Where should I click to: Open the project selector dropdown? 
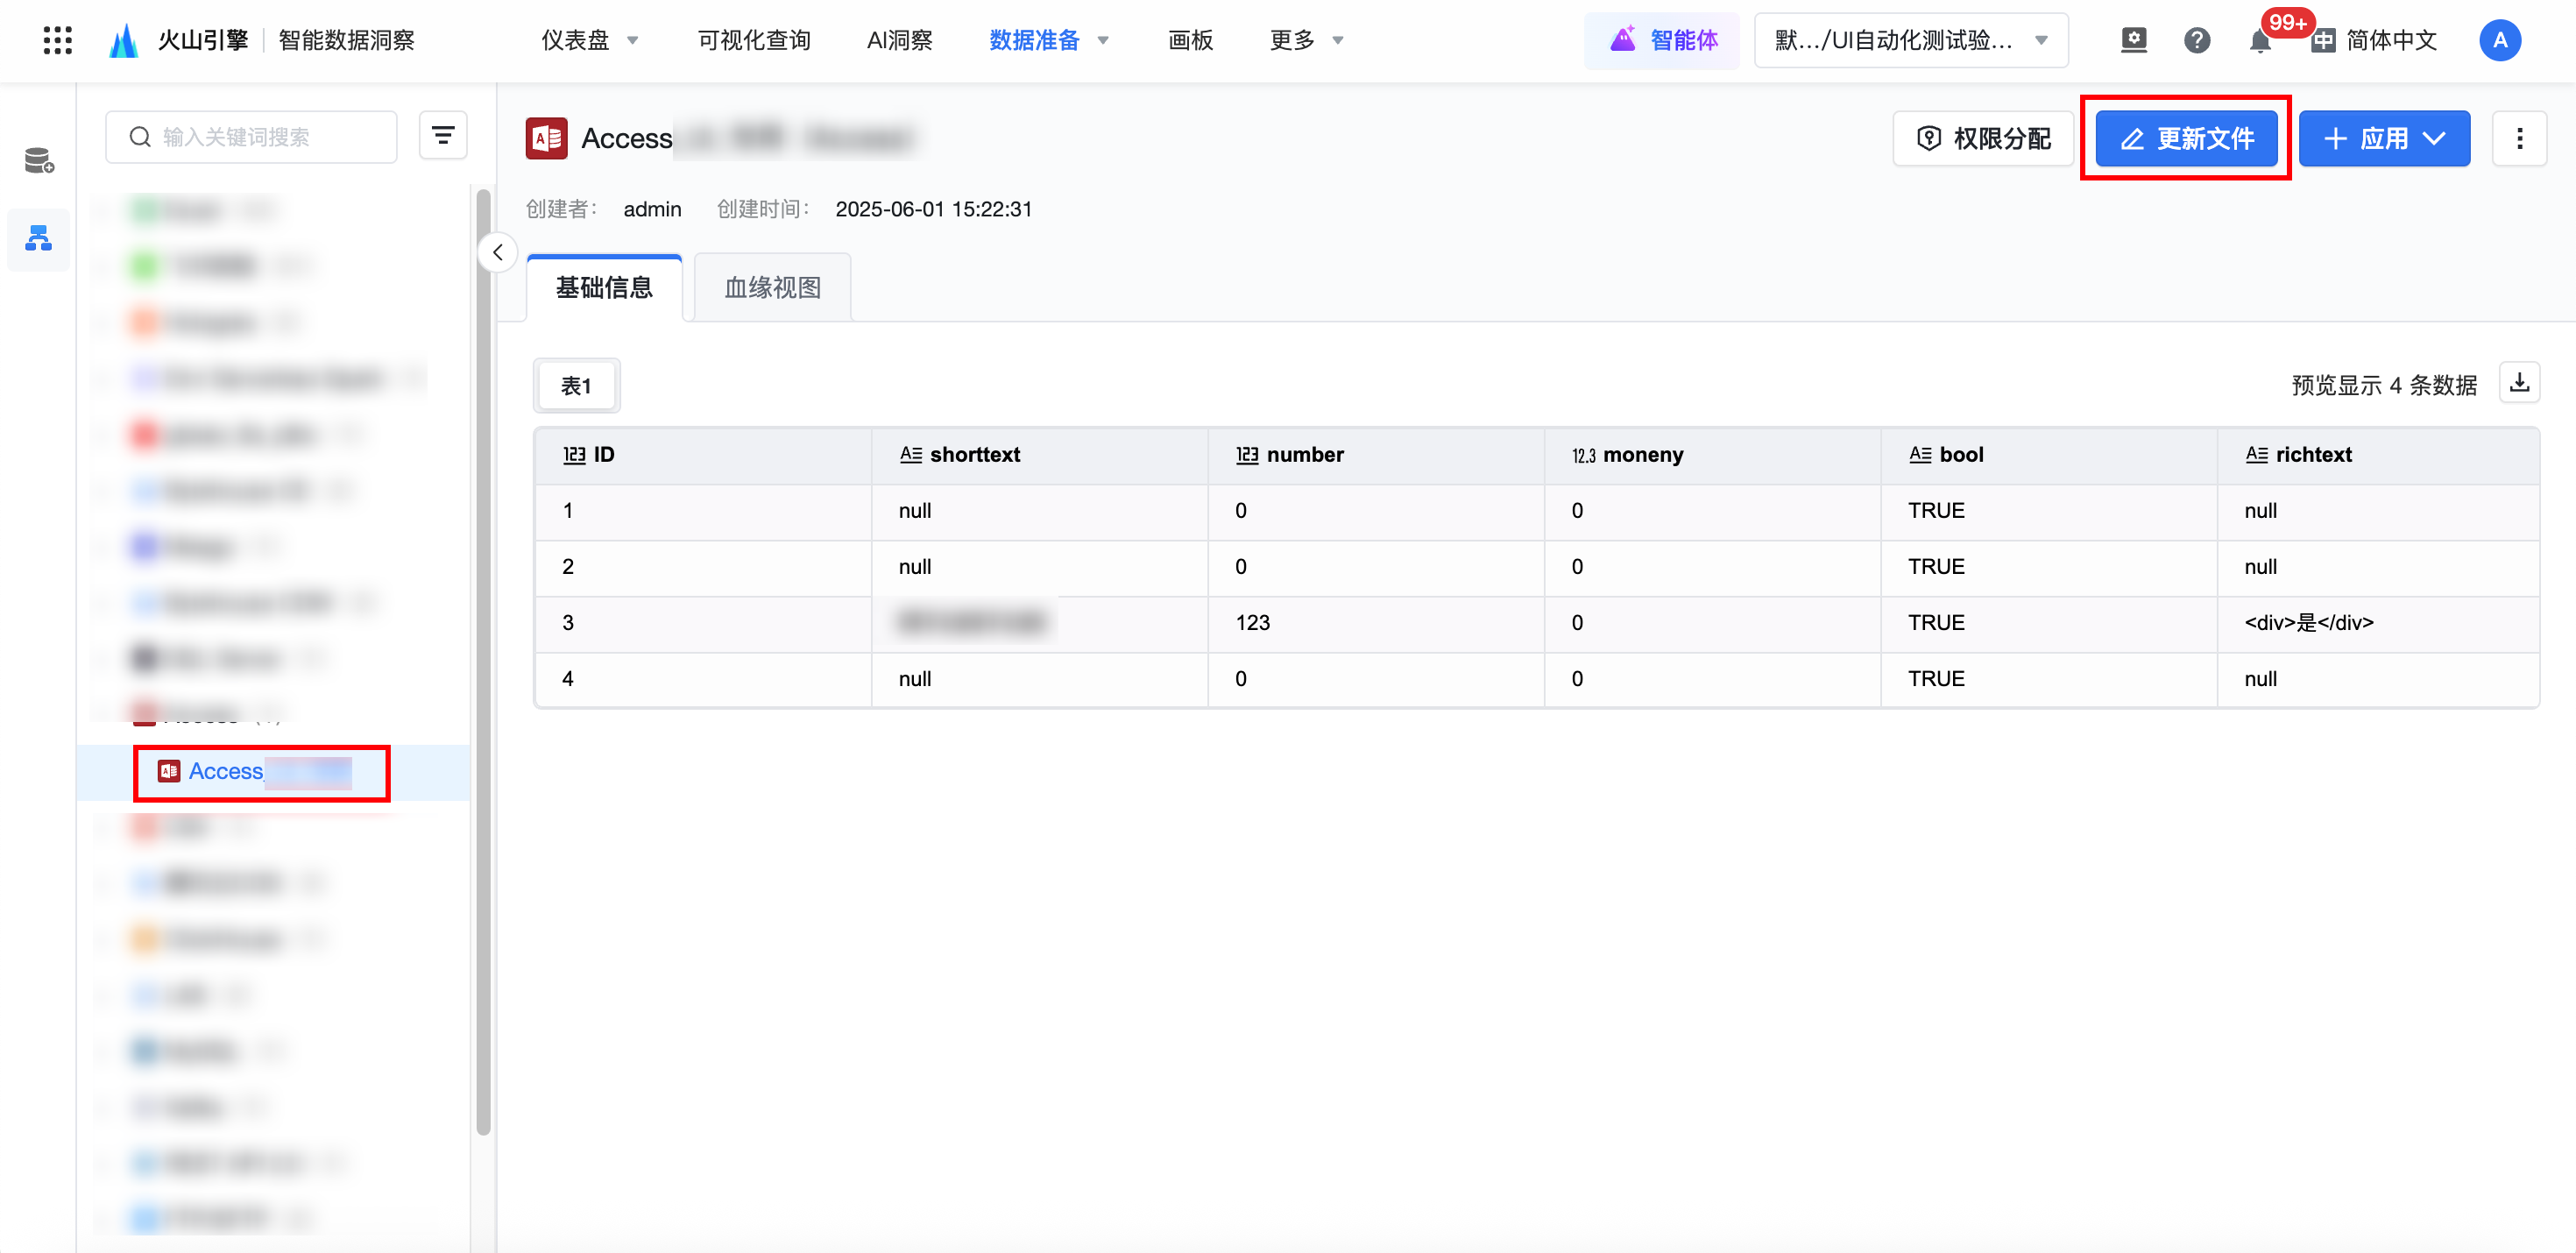pyautogui.click(x=1910, y=40)
